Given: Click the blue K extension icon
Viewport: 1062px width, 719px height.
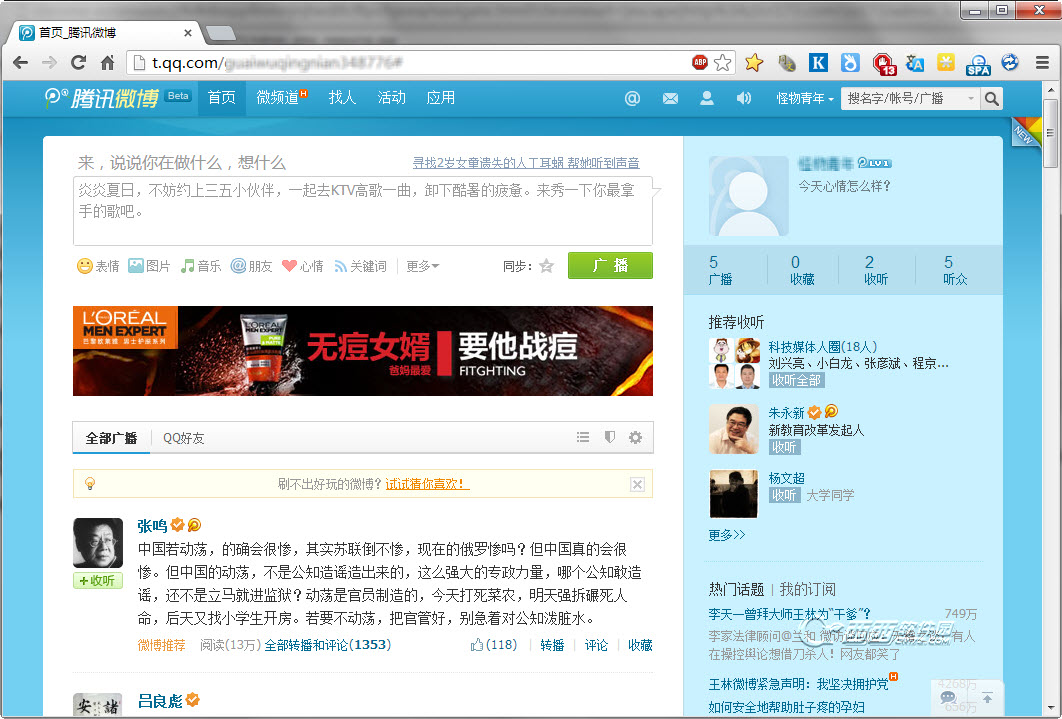Looking at the screenshot, I should pos(818,63).
